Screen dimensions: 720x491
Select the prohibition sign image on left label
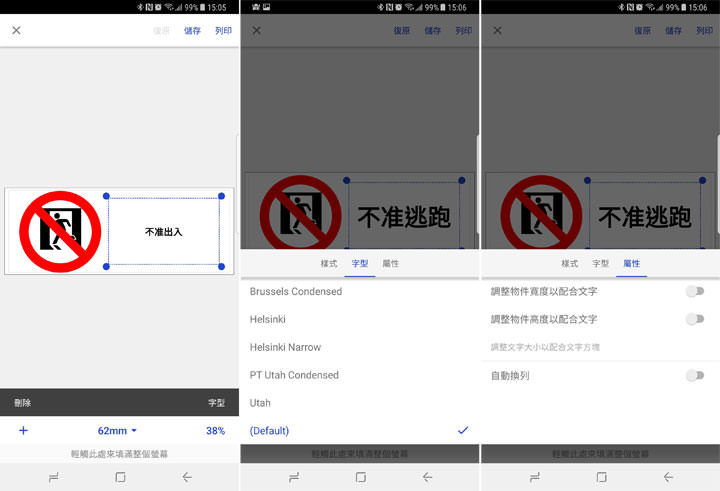(x=61, y=231)
